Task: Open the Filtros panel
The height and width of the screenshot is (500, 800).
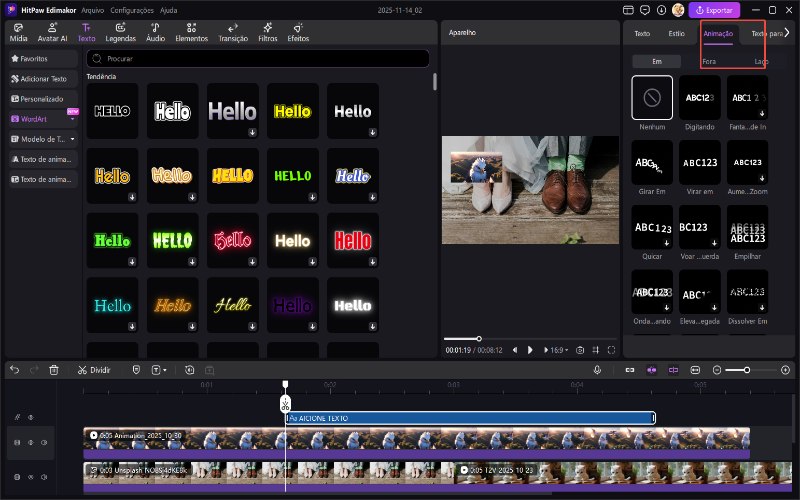Action: coord(267,32)
